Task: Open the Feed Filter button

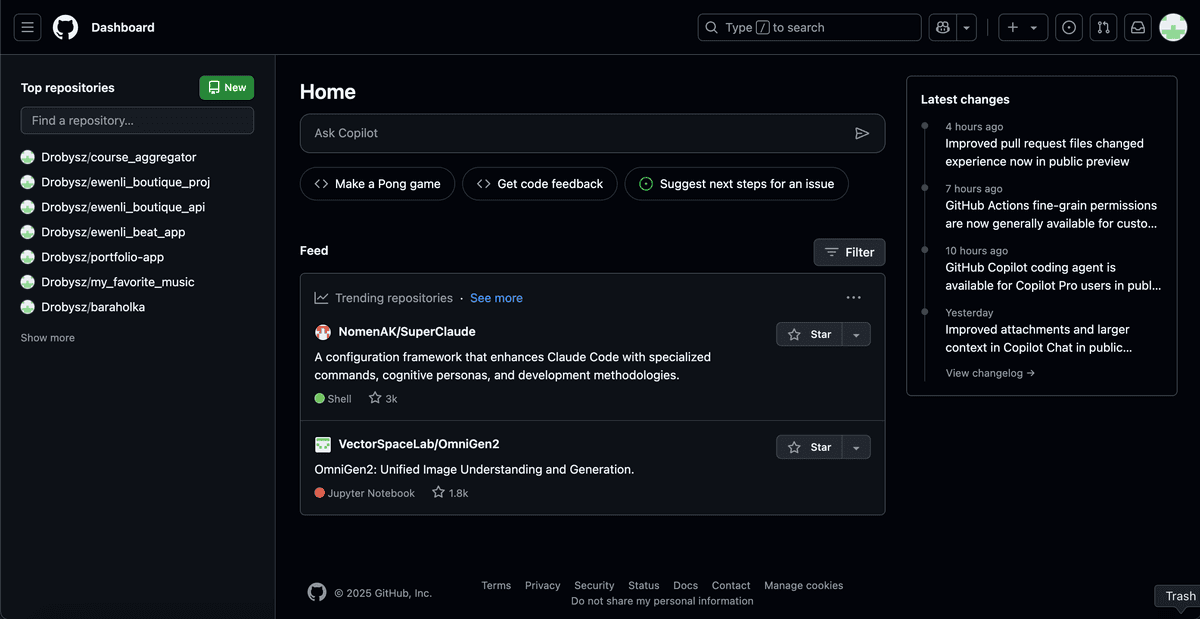Action: coord(850,252)
